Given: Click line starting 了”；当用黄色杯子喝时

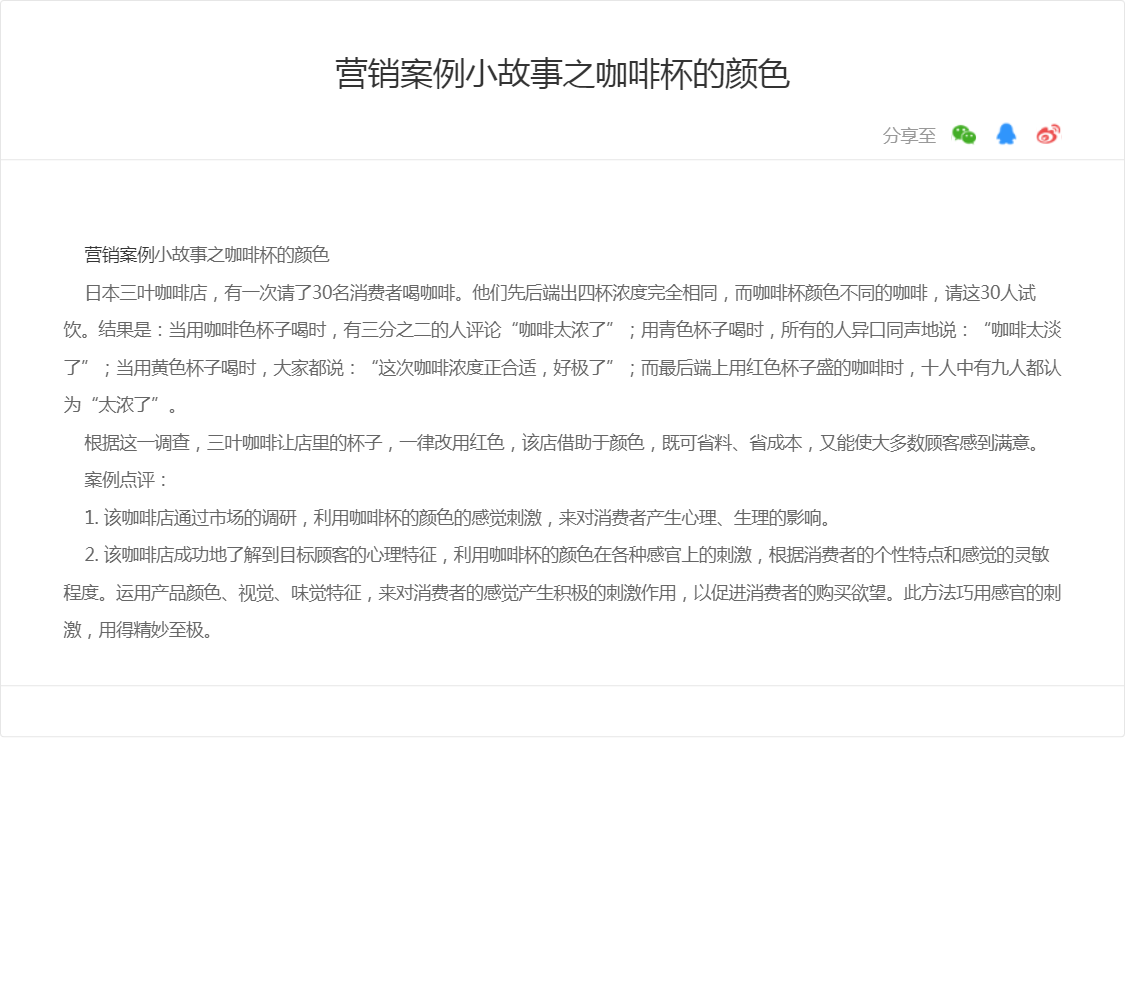Looking at the screenshot, I should [562, 368].
